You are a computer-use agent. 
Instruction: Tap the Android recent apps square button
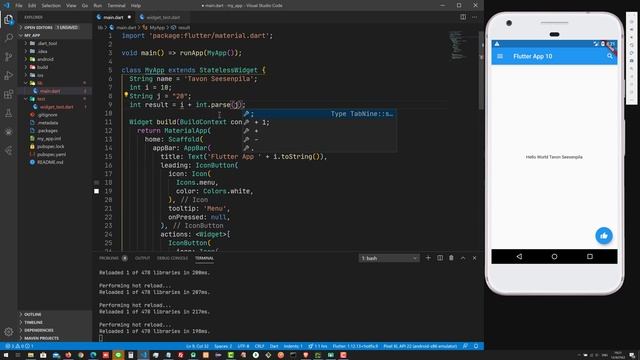click(x=590, y=256)
